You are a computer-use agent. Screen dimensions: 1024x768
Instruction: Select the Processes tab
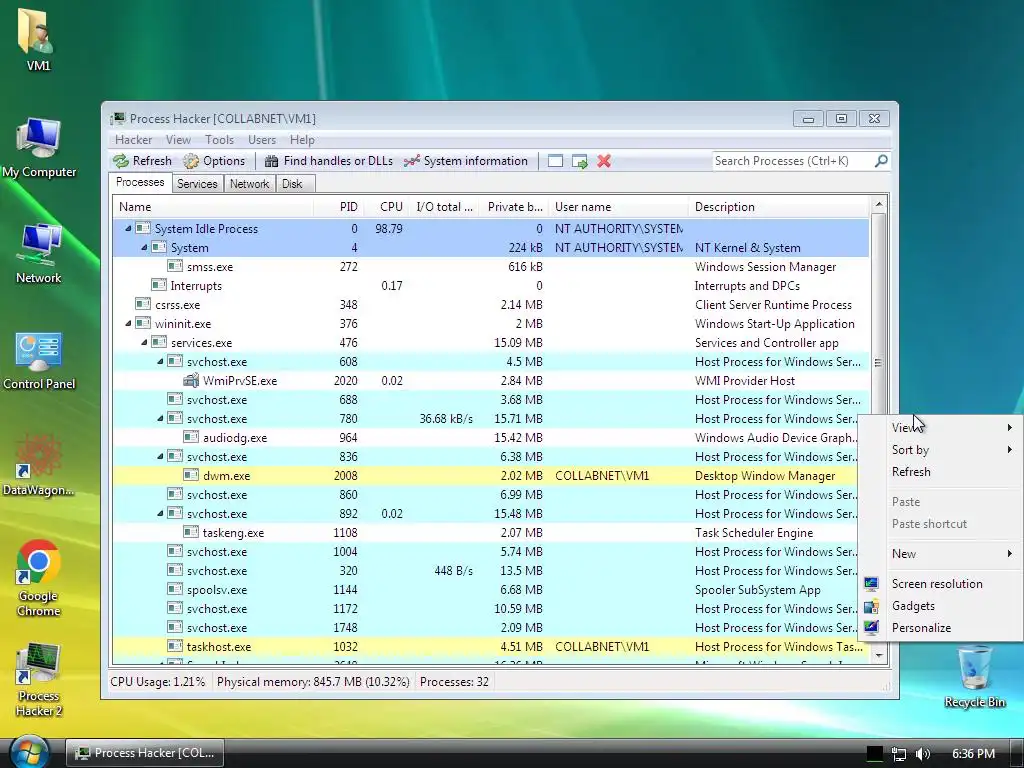[140, 182]
